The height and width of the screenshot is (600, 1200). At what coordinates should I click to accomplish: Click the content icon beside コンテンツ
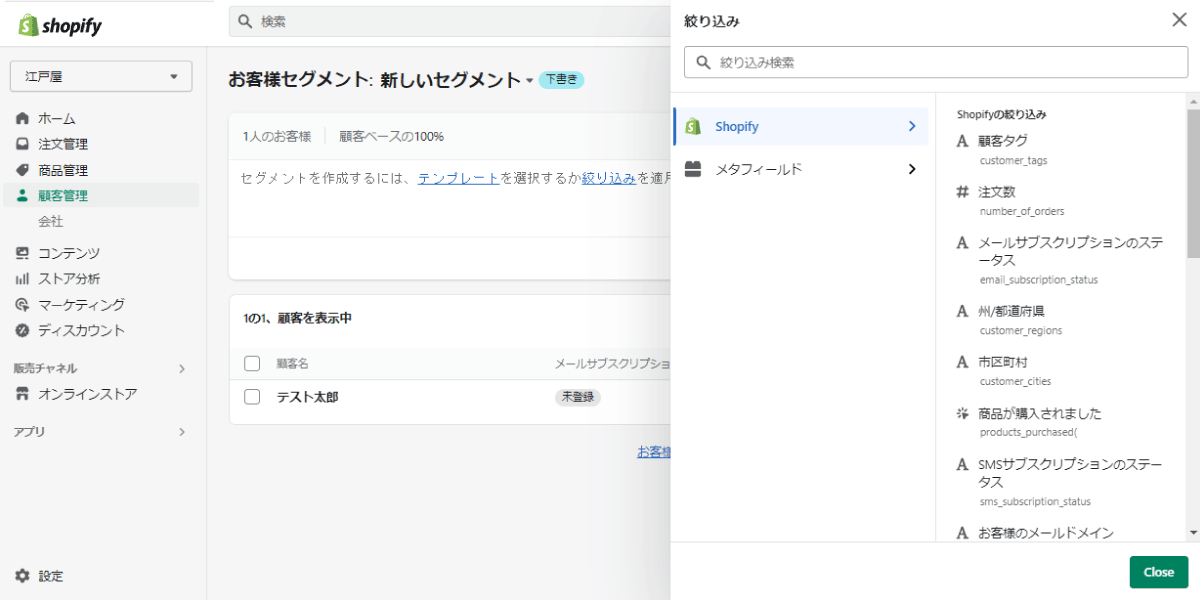(x=22, y=253)
